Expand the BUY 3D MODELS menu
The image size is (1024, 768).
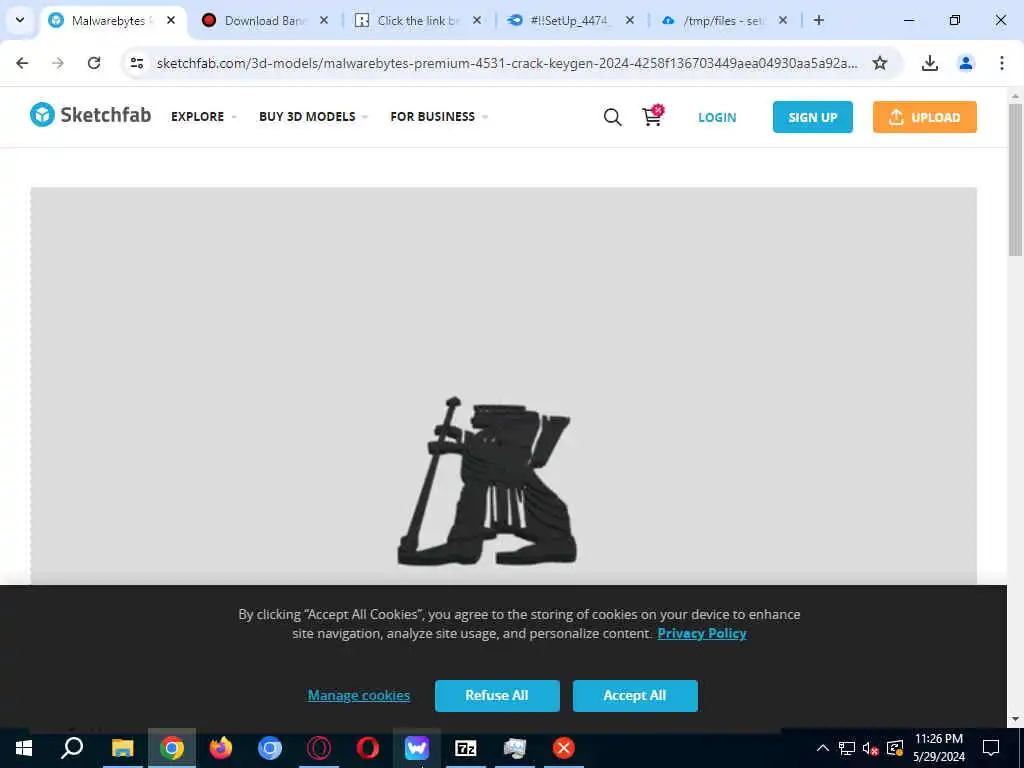click(x=313, y=116)
